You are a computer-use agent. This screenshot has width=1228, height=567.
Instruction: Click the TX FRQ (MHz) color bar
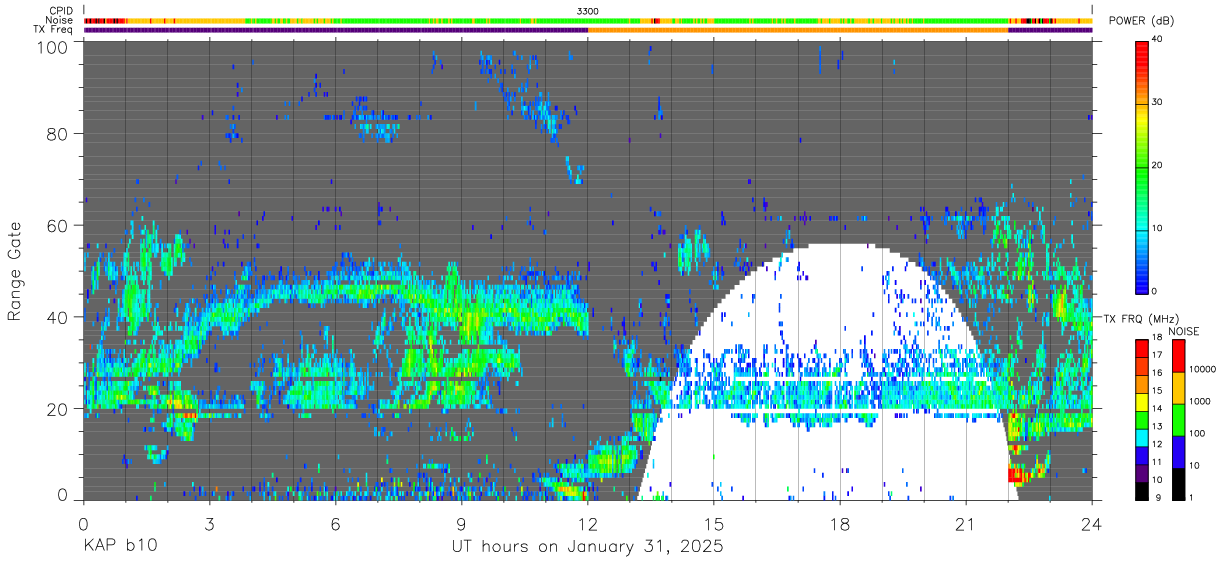(1142, 419)
